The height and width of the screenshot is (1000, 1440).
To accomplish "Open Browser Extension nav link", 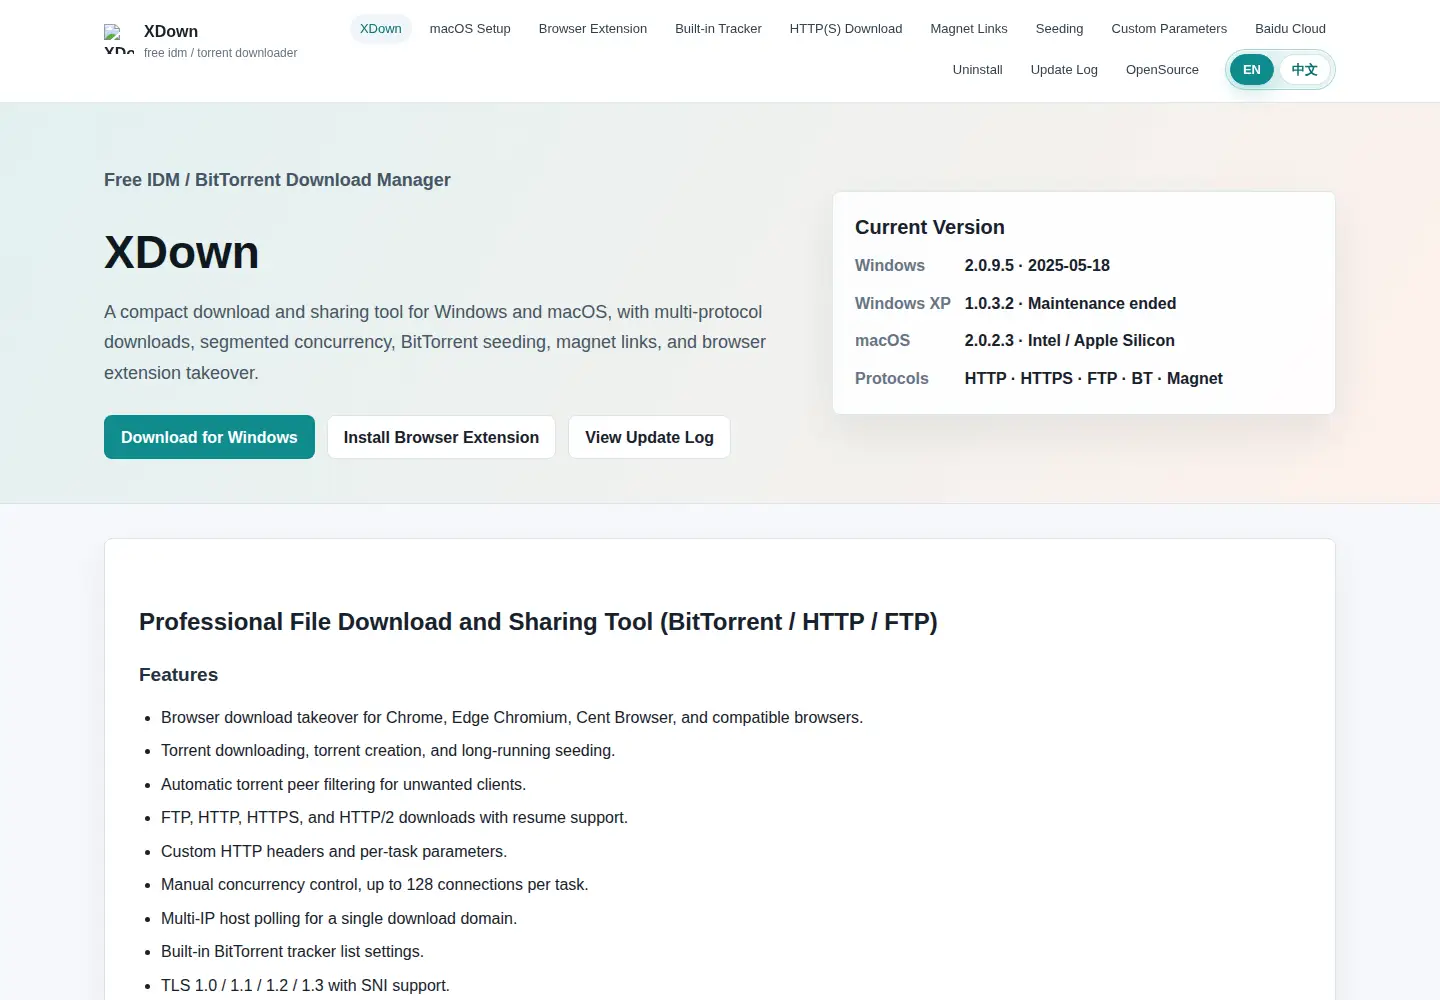I will 593,29.
